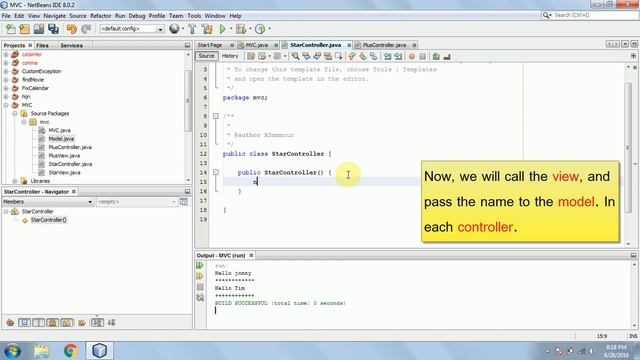Run the project with green play icon

pyautogui.click(x=222, y=29)
